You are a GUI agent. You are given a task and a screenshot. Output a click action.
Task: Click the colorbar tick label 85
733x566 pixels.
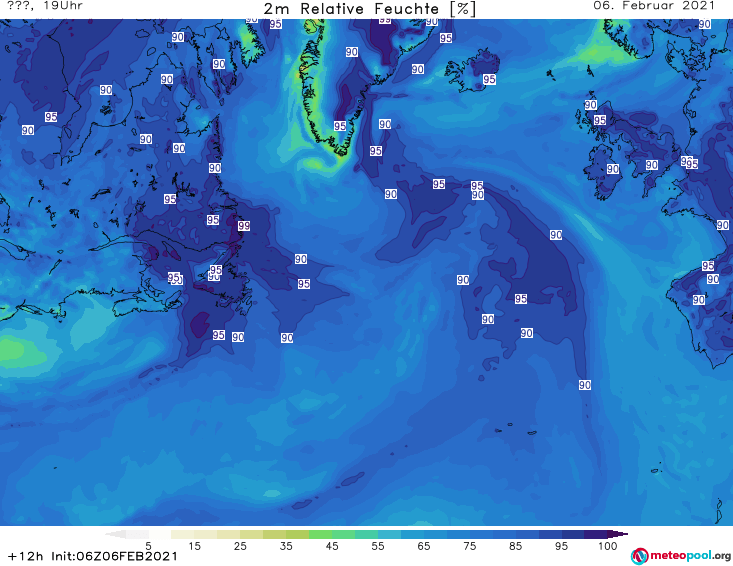[516, 546]
